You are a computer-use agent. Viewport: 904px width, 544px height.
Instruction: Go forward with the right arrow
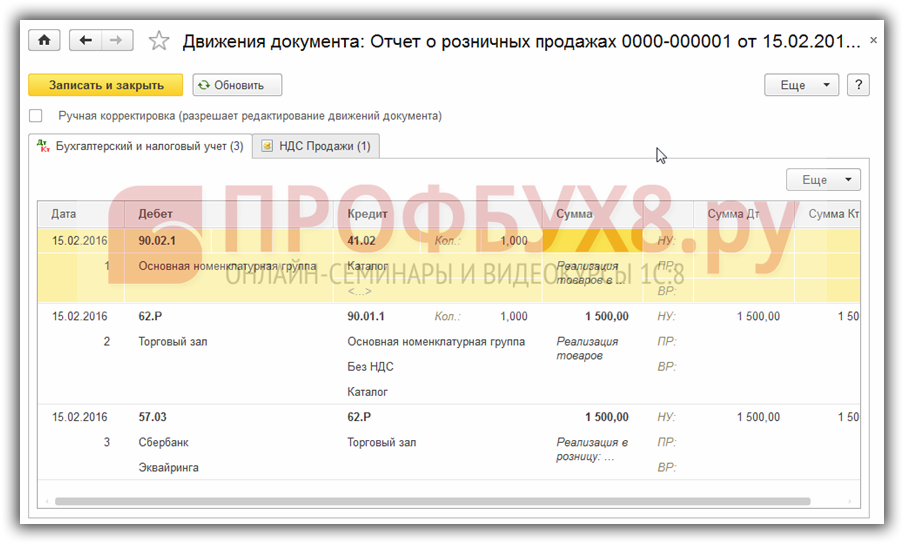tap(116, 40)
